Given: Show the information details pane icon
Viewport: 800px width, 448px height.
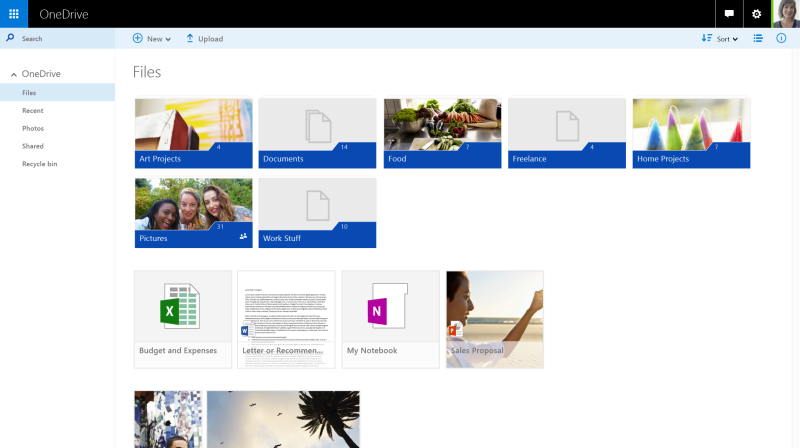Looking at the screenshot, I should pyautogui.click(x=781, y=39).
